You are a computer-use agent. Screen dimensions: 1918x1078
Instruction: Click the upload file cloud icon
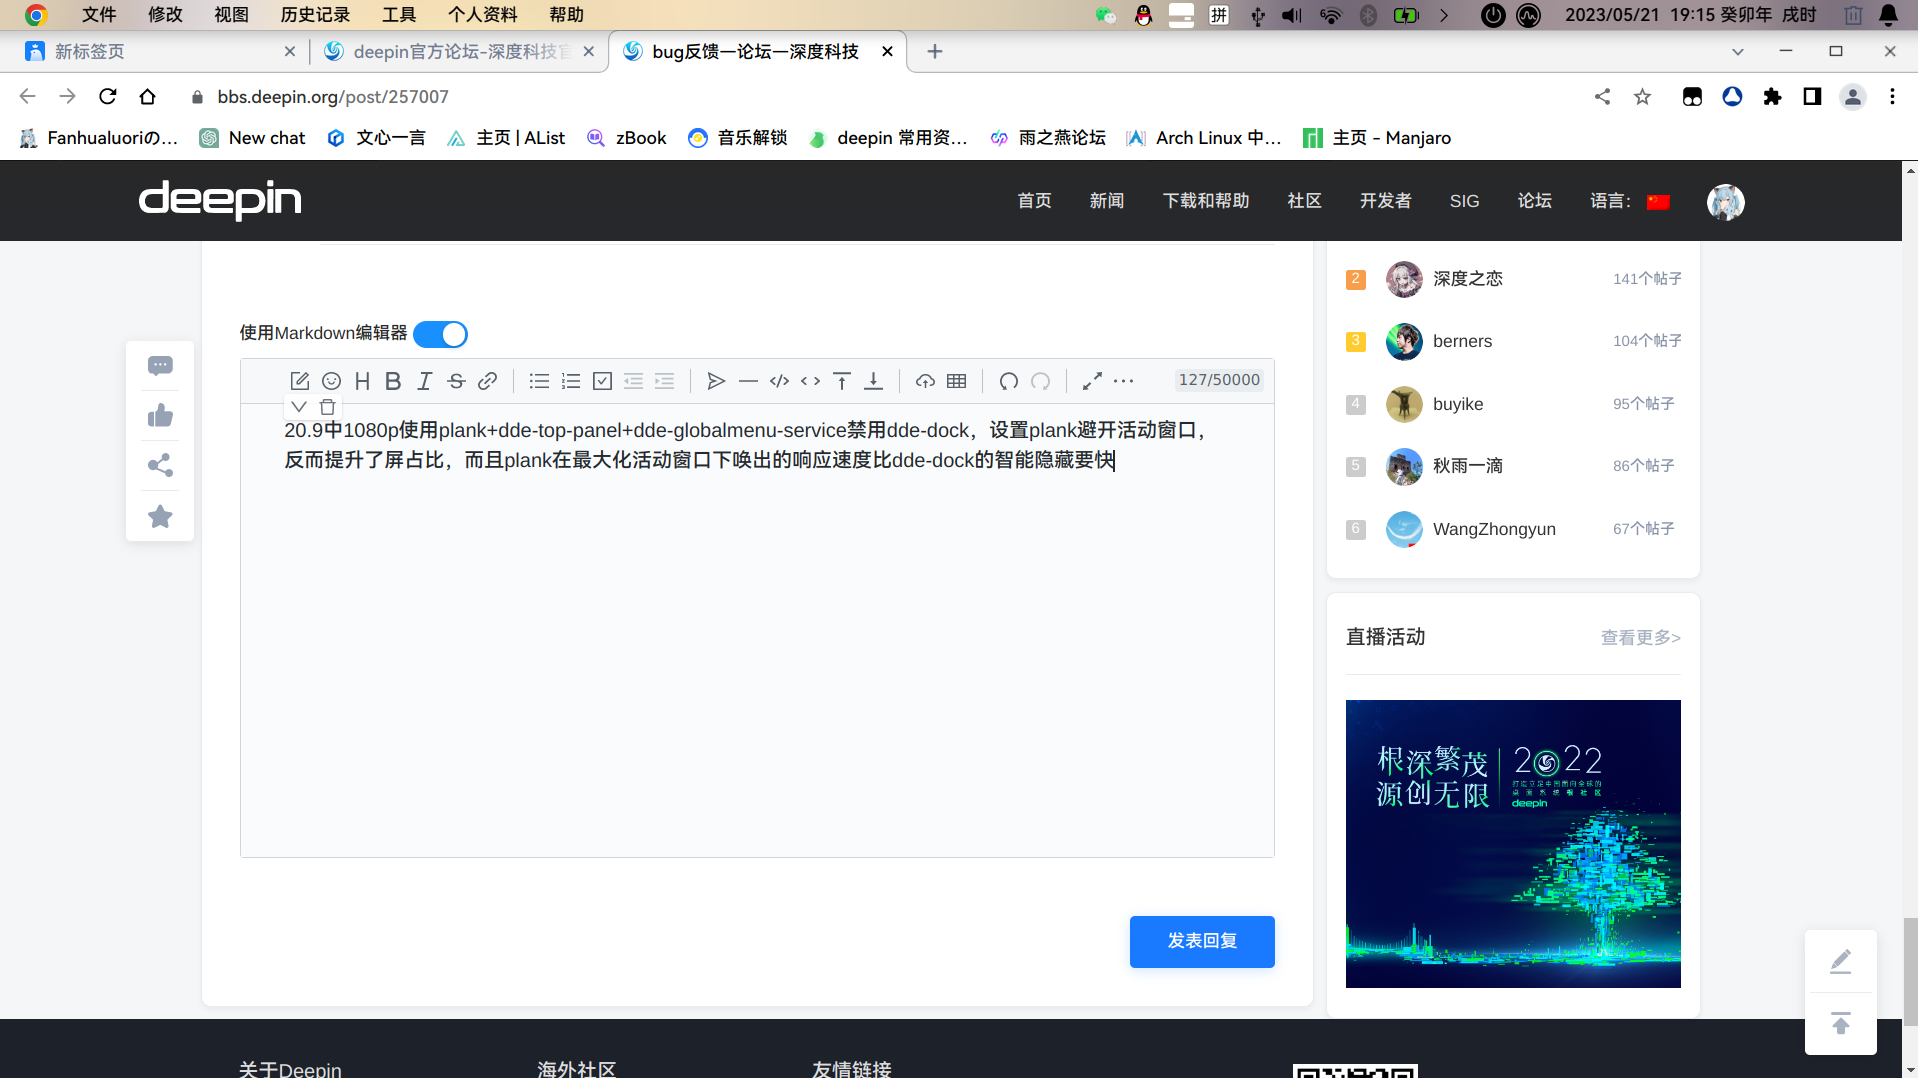925,381
